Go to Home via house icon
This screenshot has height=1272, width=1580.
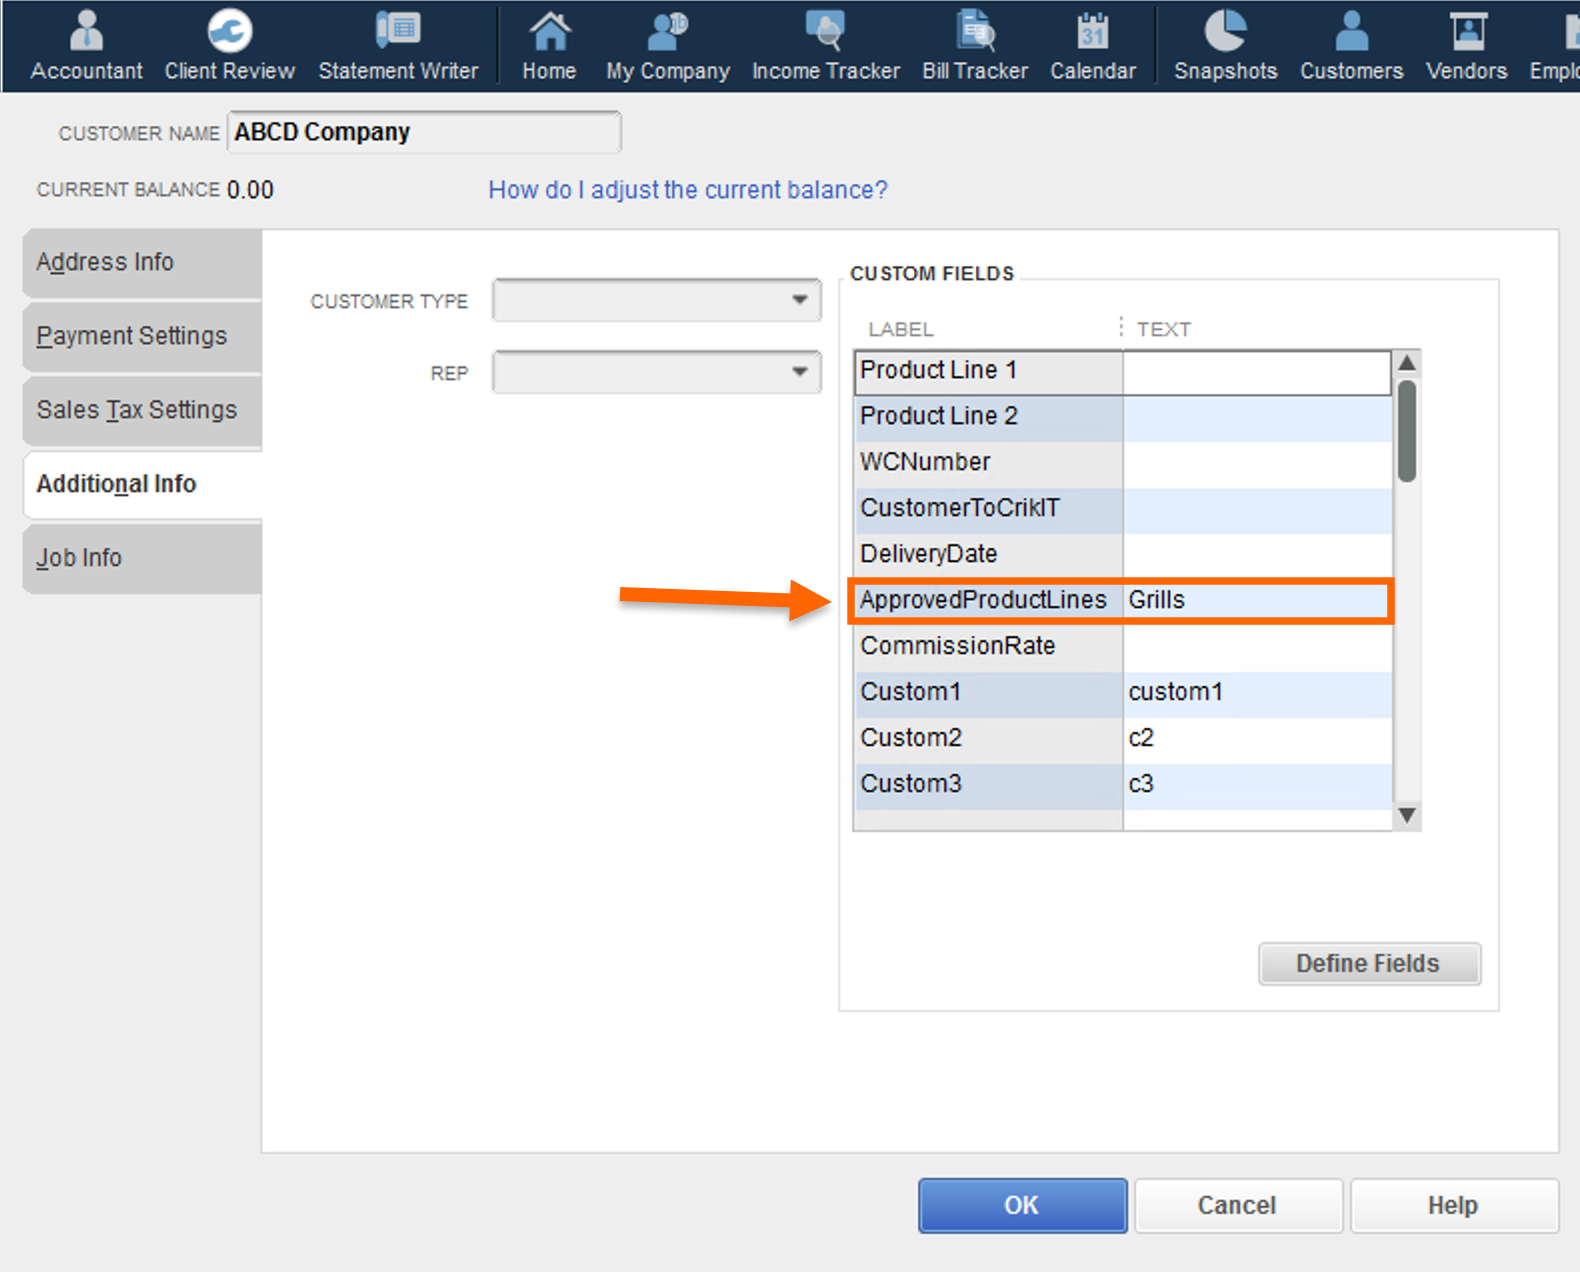[549, 45]
